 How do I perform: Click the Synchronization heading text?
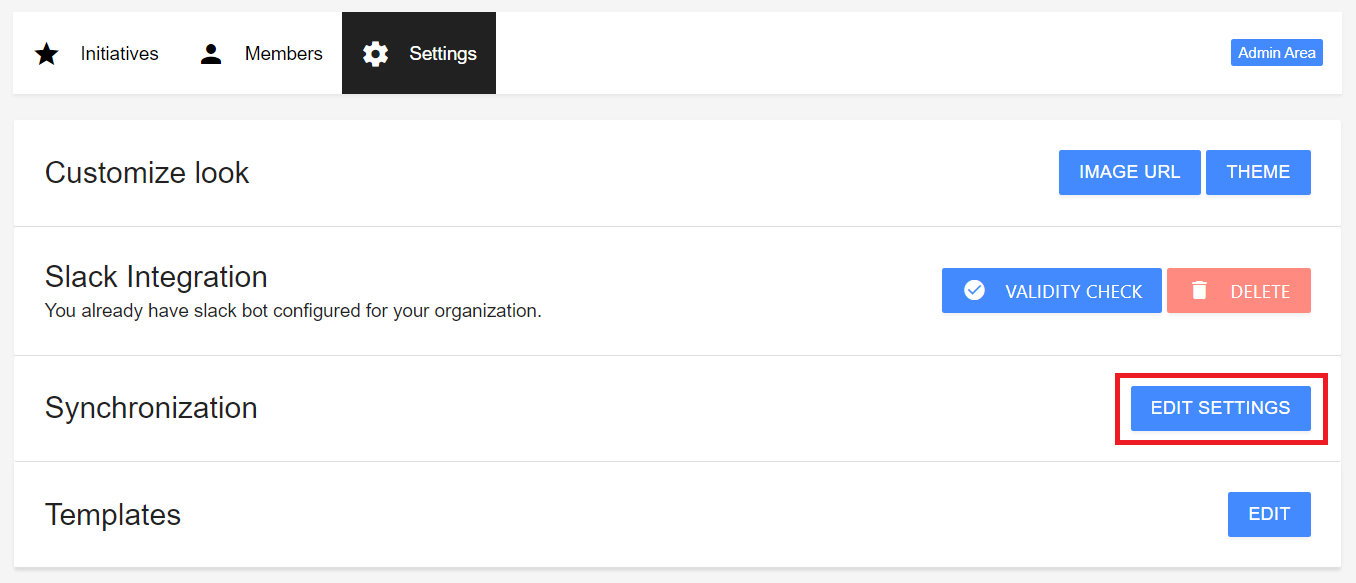pyautogui.click(x=151, y=408)
